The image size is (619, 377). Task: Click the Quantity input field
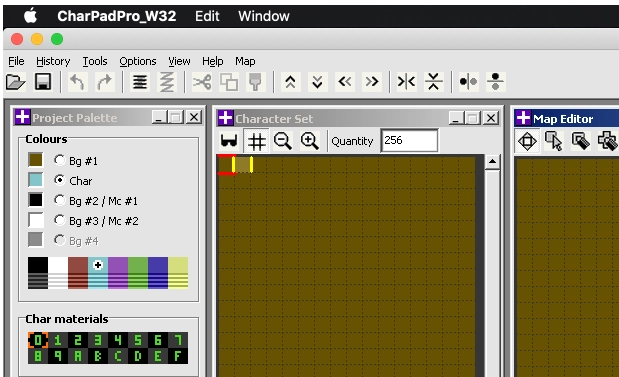click(x=409, y=141)
